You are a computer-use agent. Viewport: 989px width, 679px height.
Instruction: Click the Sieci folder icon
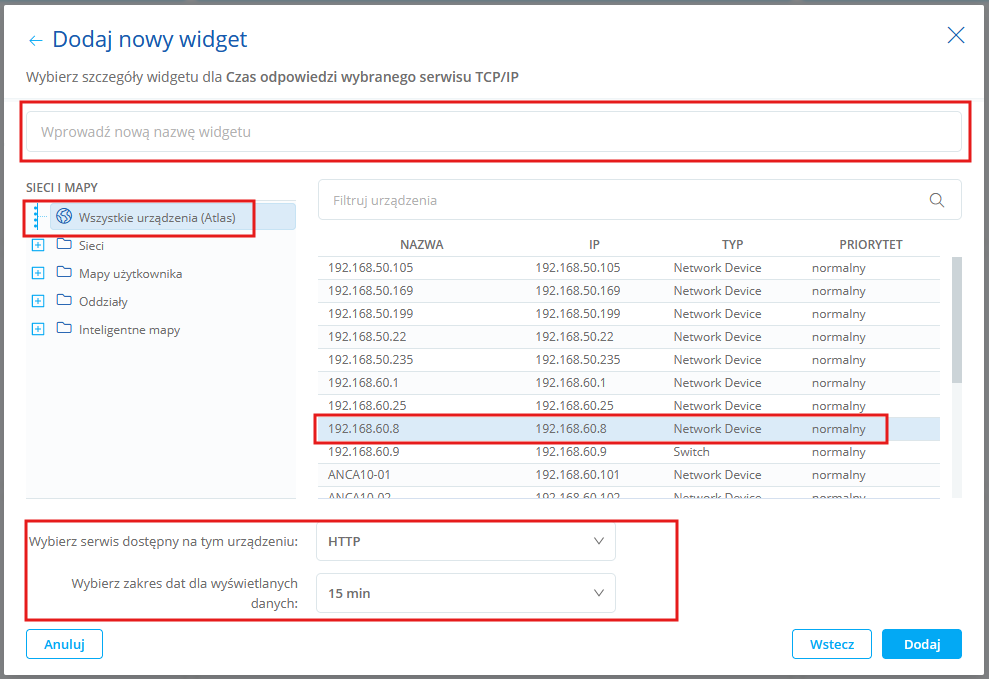coord(64,245)
